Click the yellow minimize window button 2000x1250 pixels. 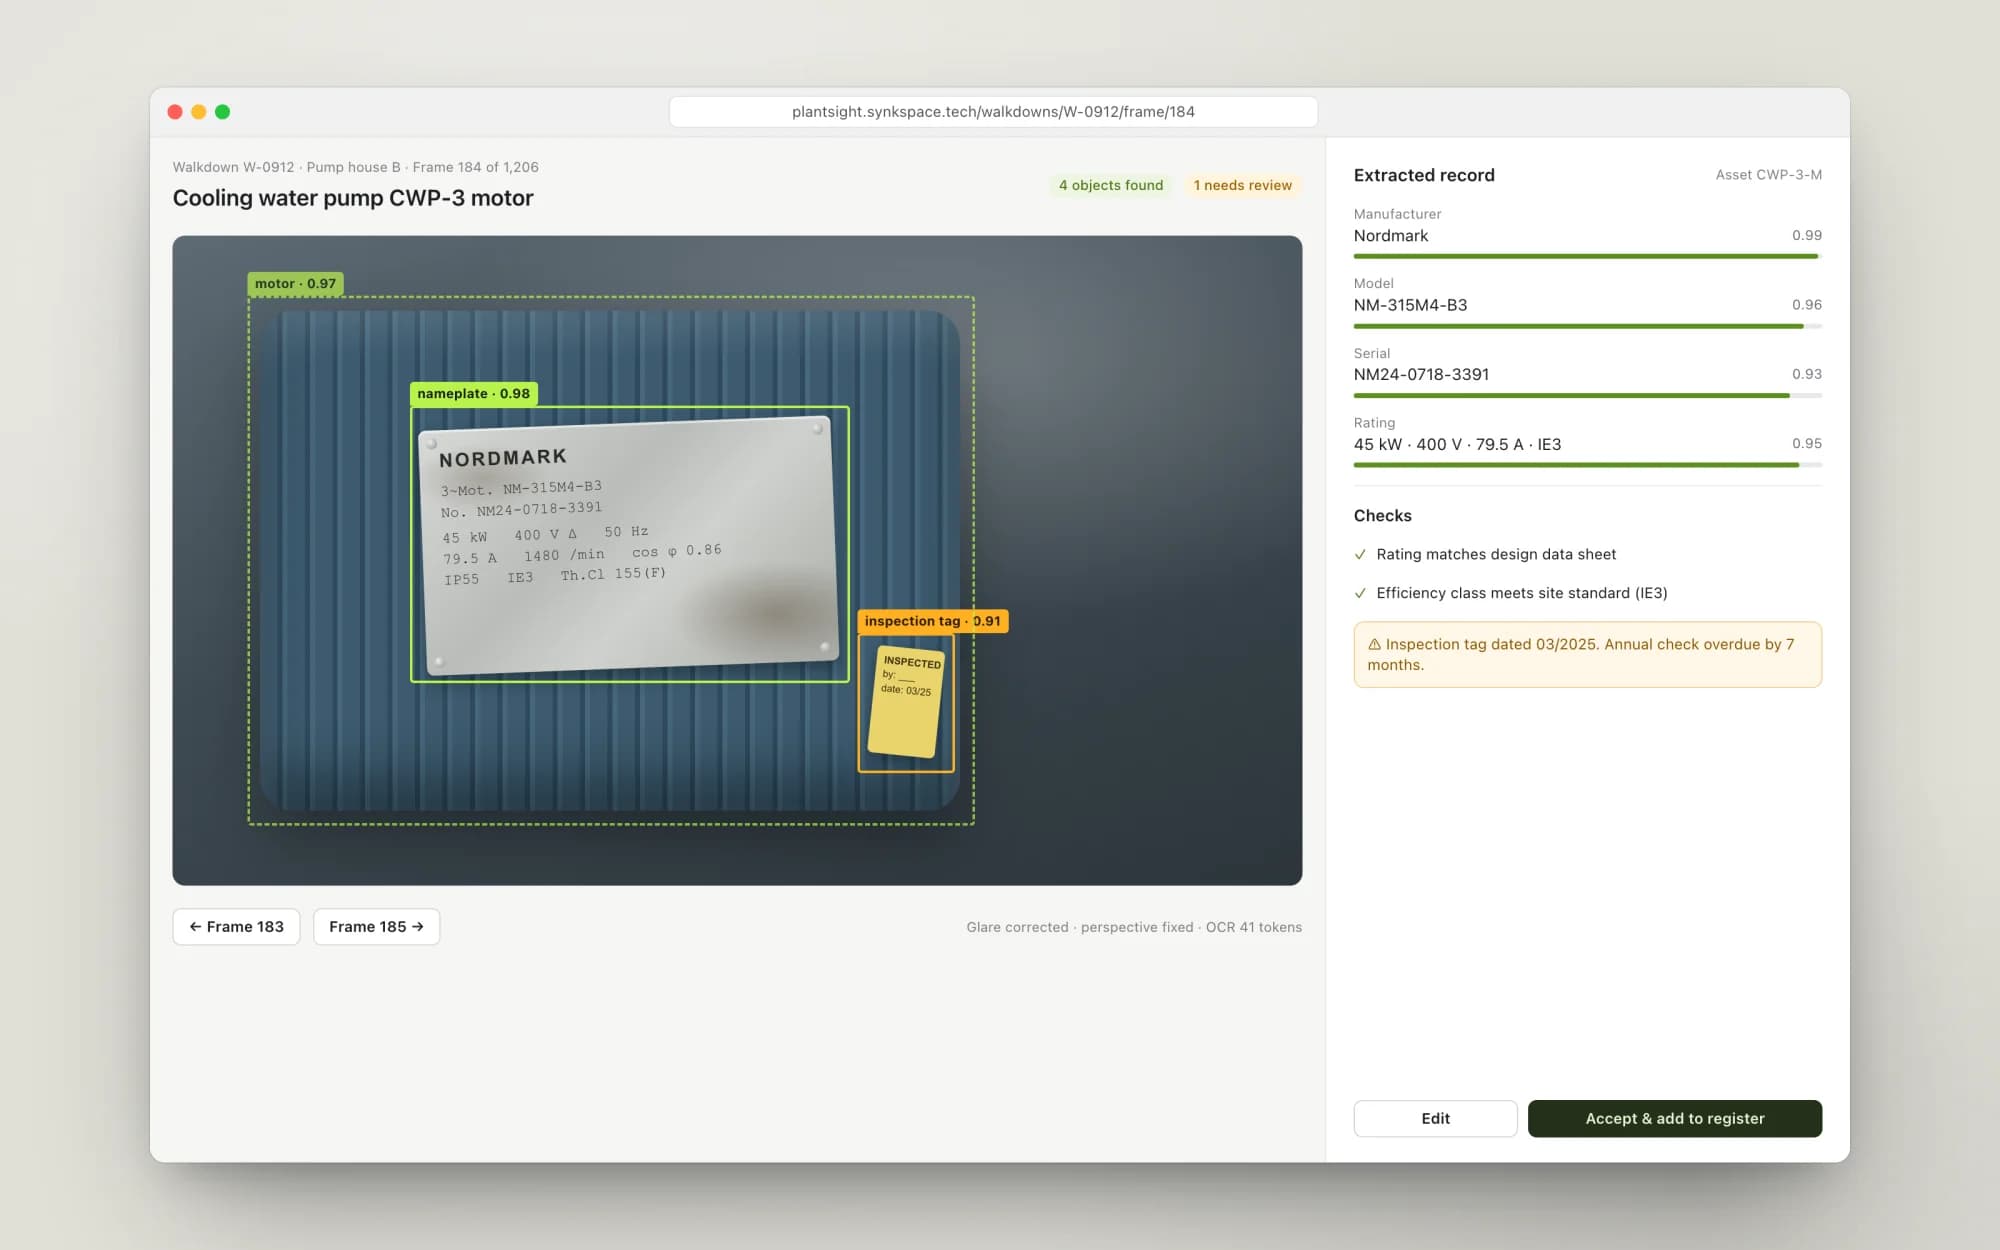tap(199, 112)
